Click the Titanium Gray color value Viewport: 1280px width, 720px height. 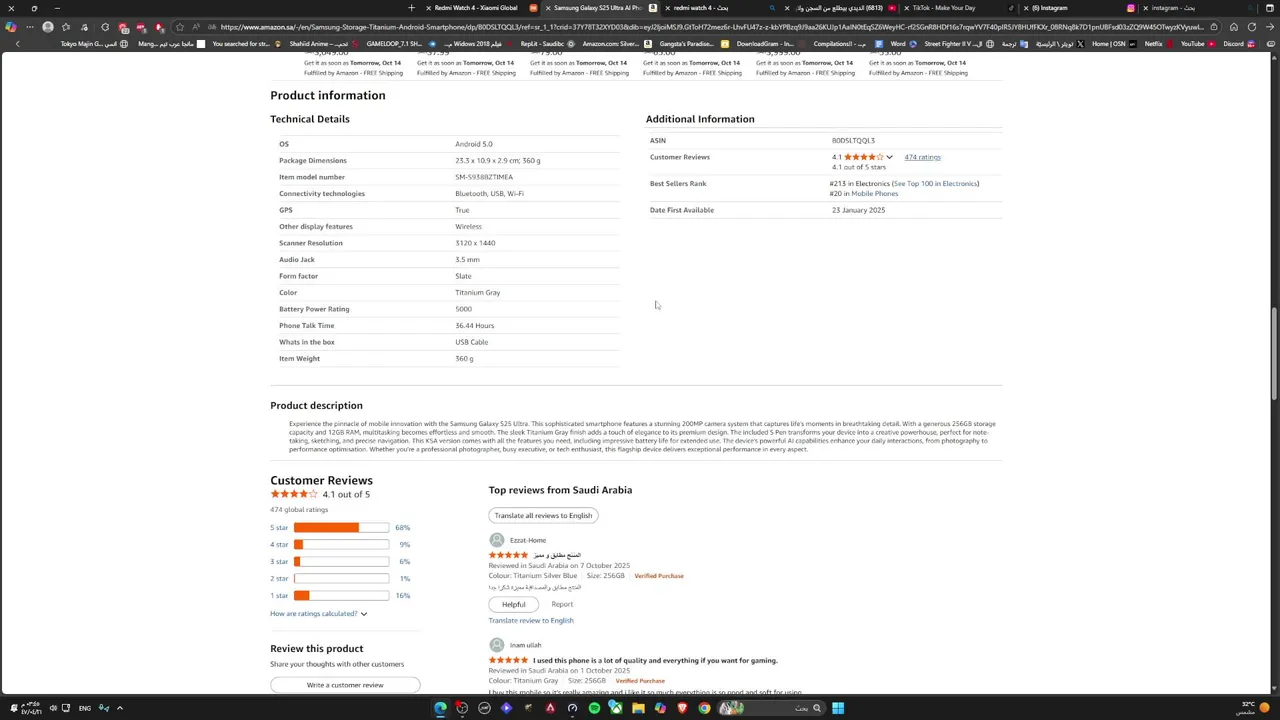[478, 293]
